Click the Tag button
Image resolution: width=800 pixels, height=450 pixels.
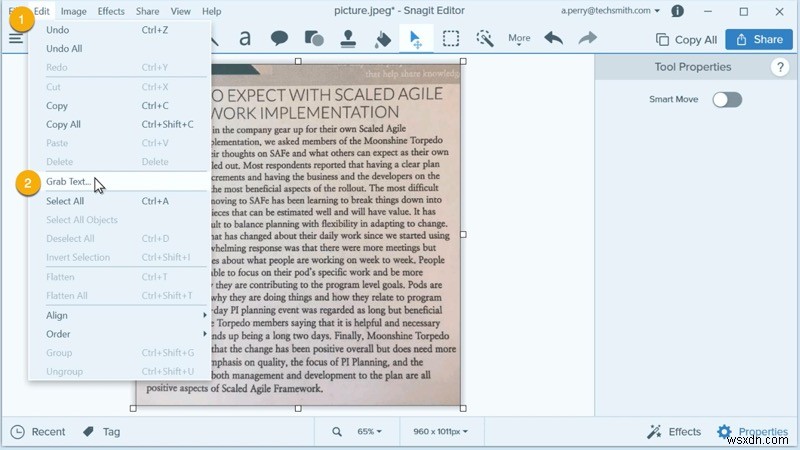coord(102,432)
